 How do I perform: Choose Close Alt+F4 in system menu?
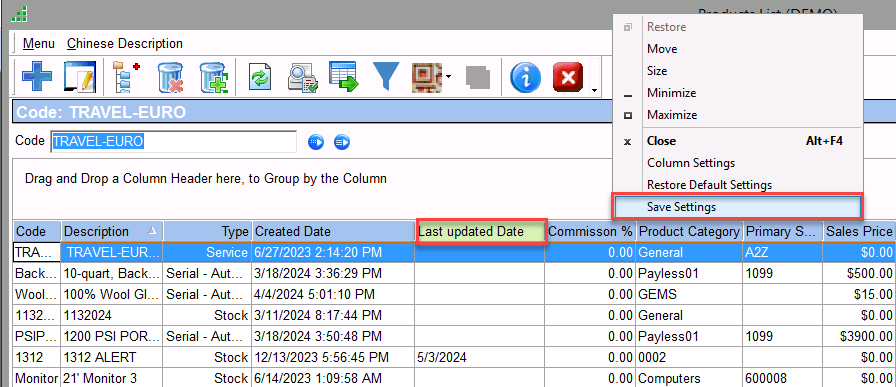(737, 141)
